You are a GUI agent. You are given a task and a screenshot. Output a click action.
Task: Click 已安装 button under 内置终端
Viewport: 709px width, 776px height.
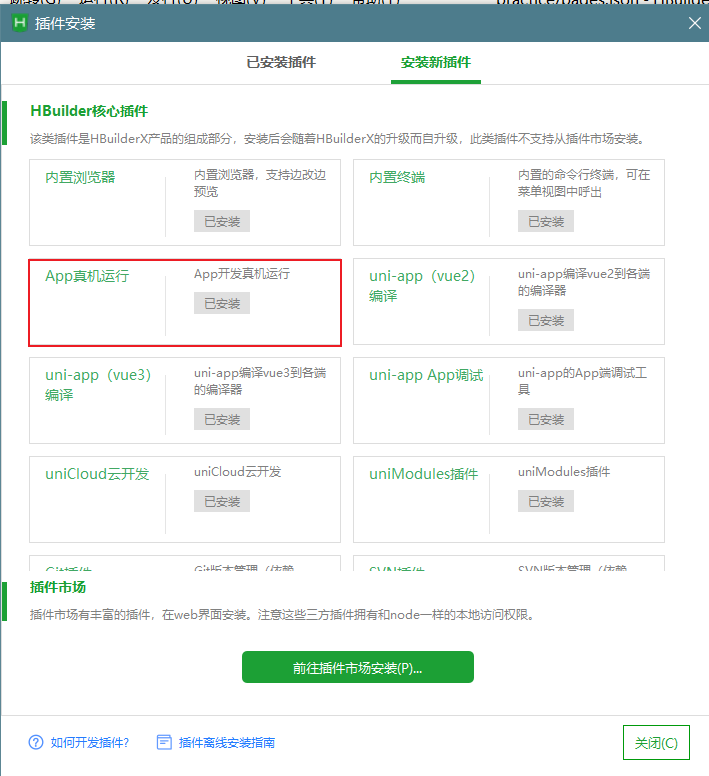(x=546, y=221)
